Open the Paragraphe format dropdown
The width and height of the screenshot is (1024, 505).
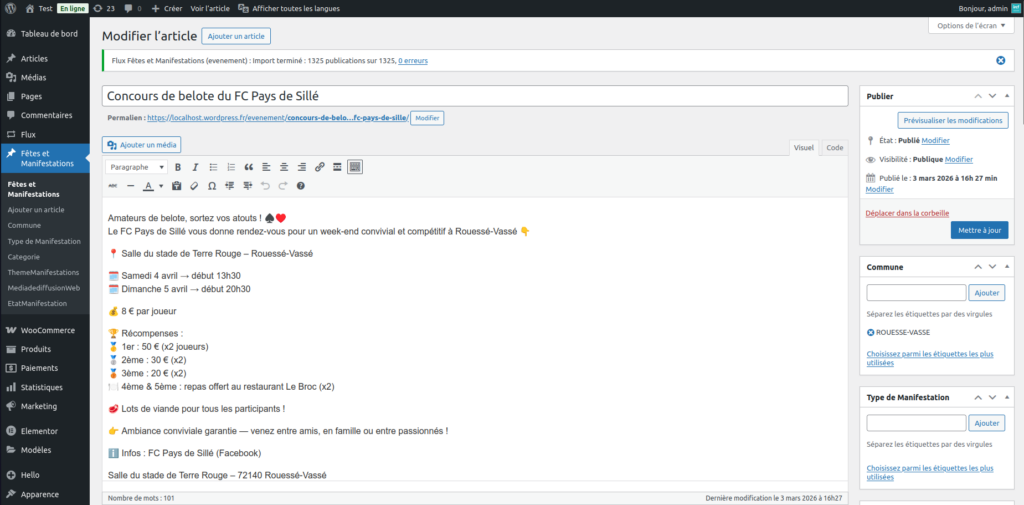[x=136, y=167]
